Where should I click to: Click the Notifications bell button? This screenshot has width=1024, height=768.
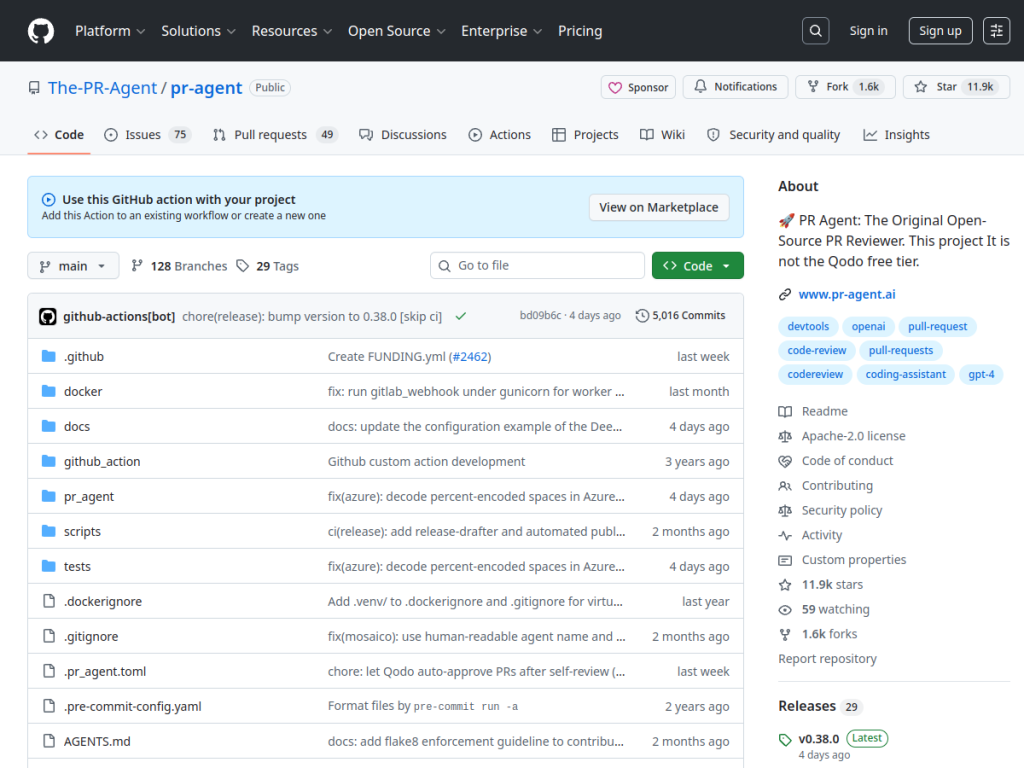pyautogui.click(x=735, y=87)
